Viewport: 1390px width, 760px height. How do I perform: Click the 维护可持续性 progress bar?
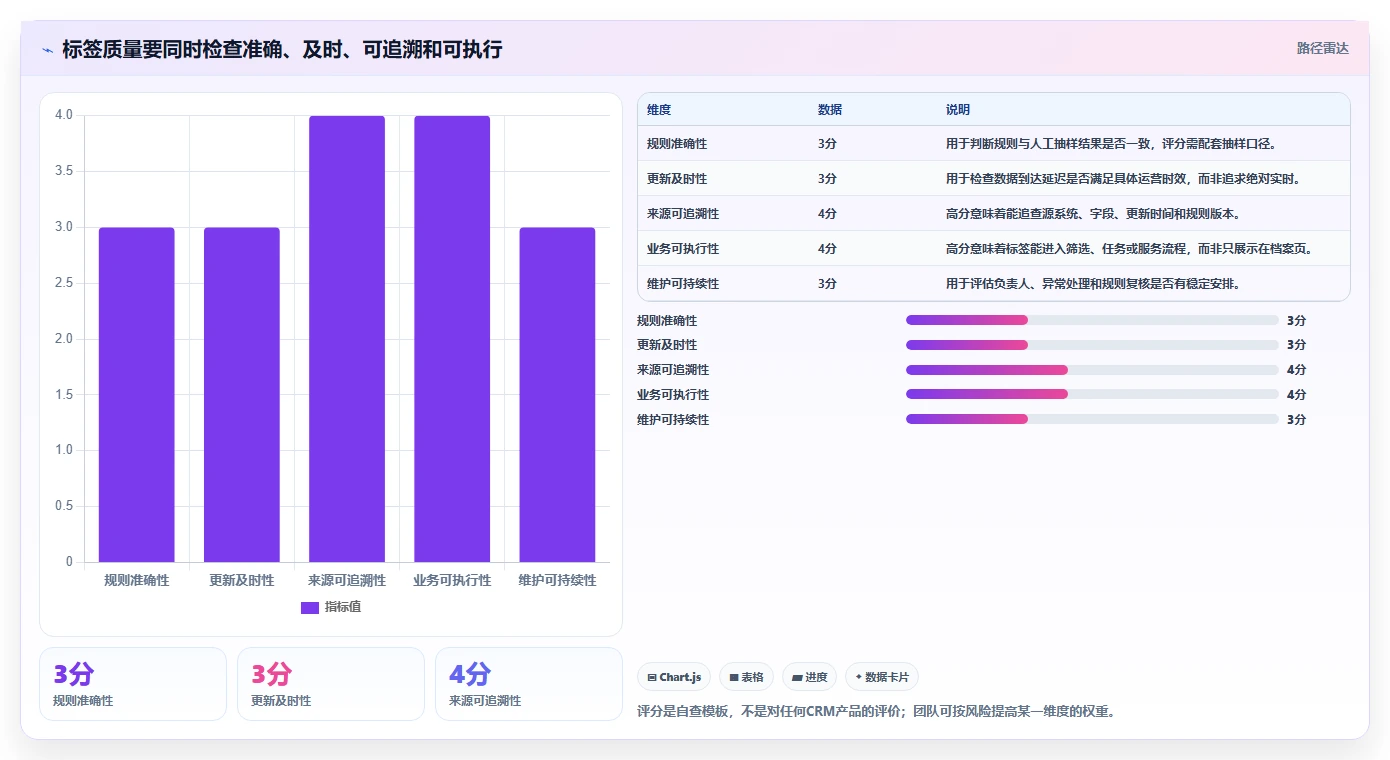1092,419
